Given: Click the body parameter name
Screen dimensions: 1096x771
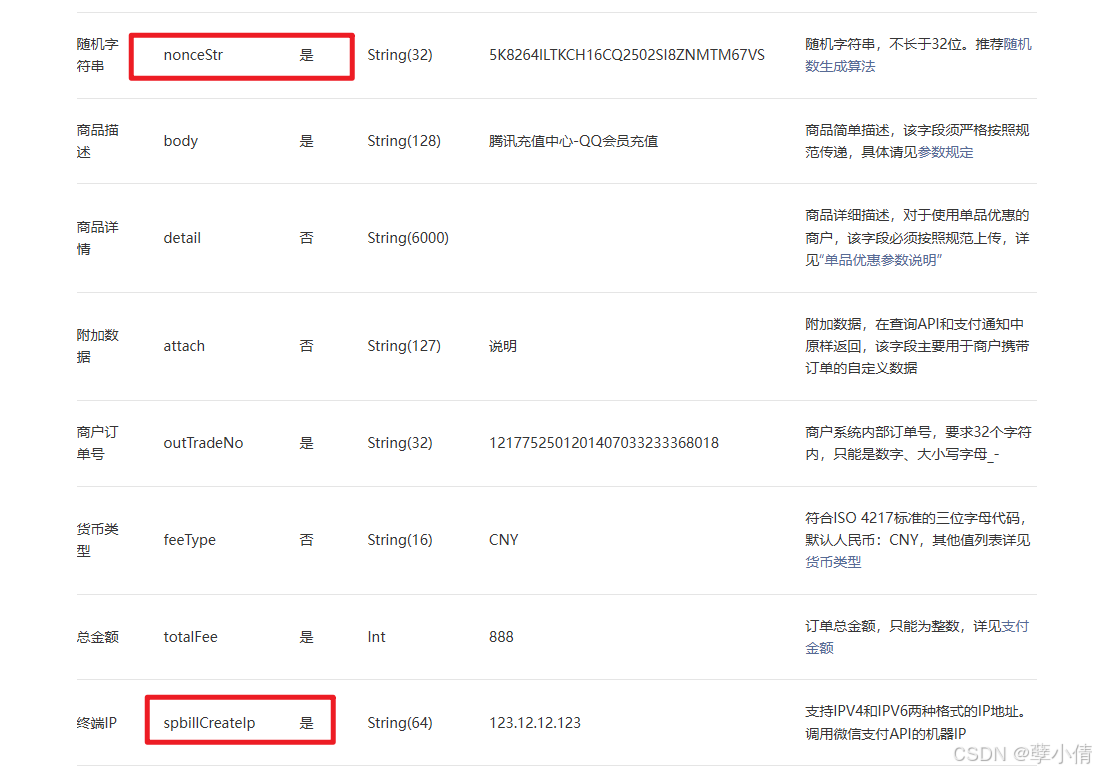Looking at the screenshot, I should (180, 141).
